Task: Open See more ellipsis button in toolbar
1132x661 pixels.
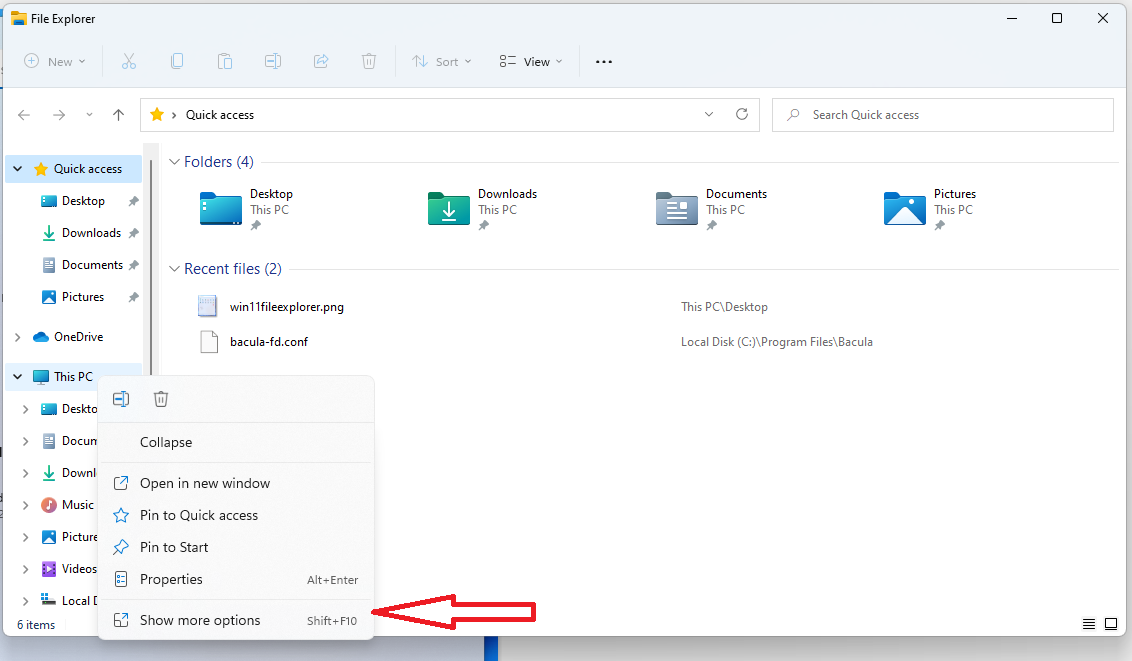Action: point(603,61)
